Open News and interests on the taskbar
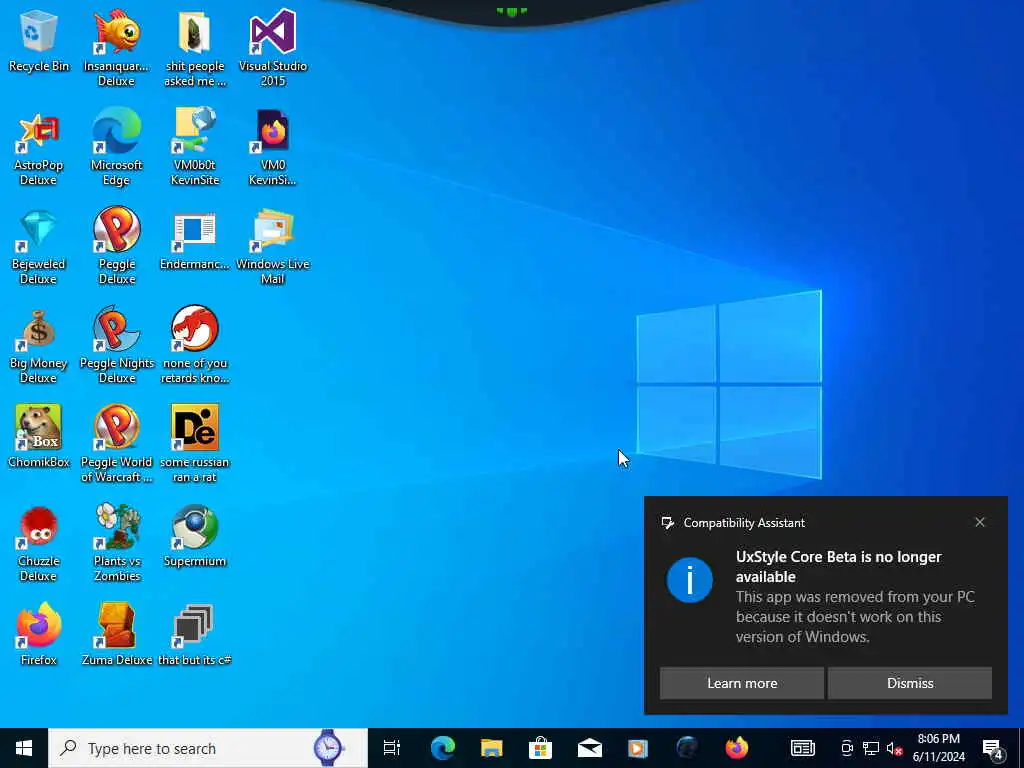 803,748
